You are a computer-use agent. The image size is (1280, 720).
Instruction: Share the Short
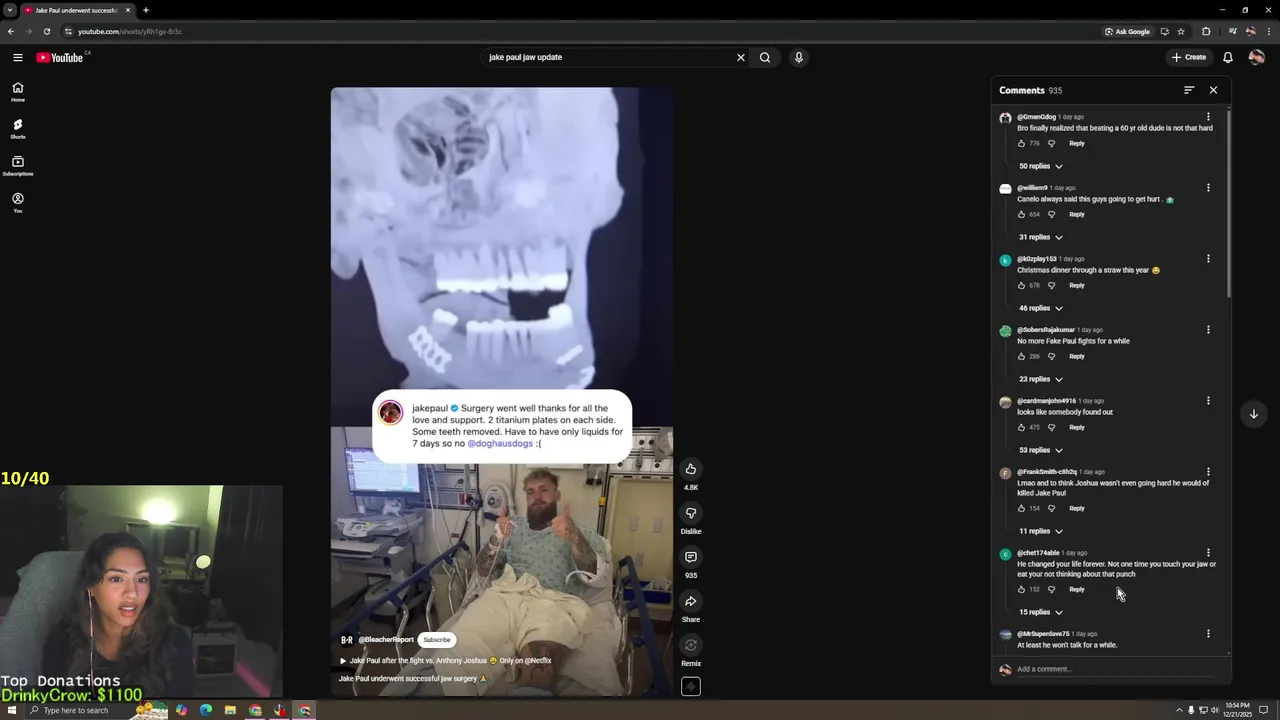pyautogui.click(x=691, y=601)
